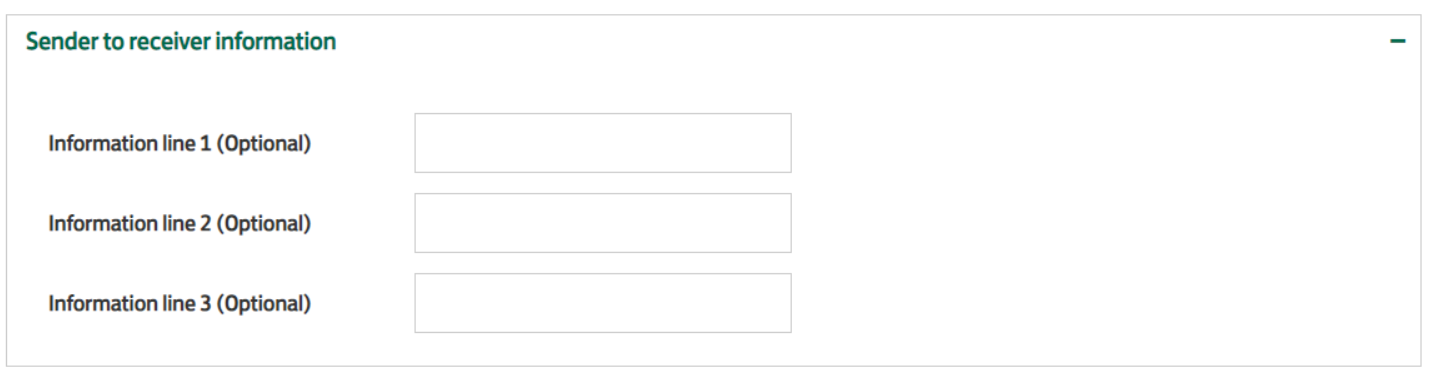Screen dimensions: 1439x377
Task: Collapse the section using the minus icon
Action: coord(1398,42)
